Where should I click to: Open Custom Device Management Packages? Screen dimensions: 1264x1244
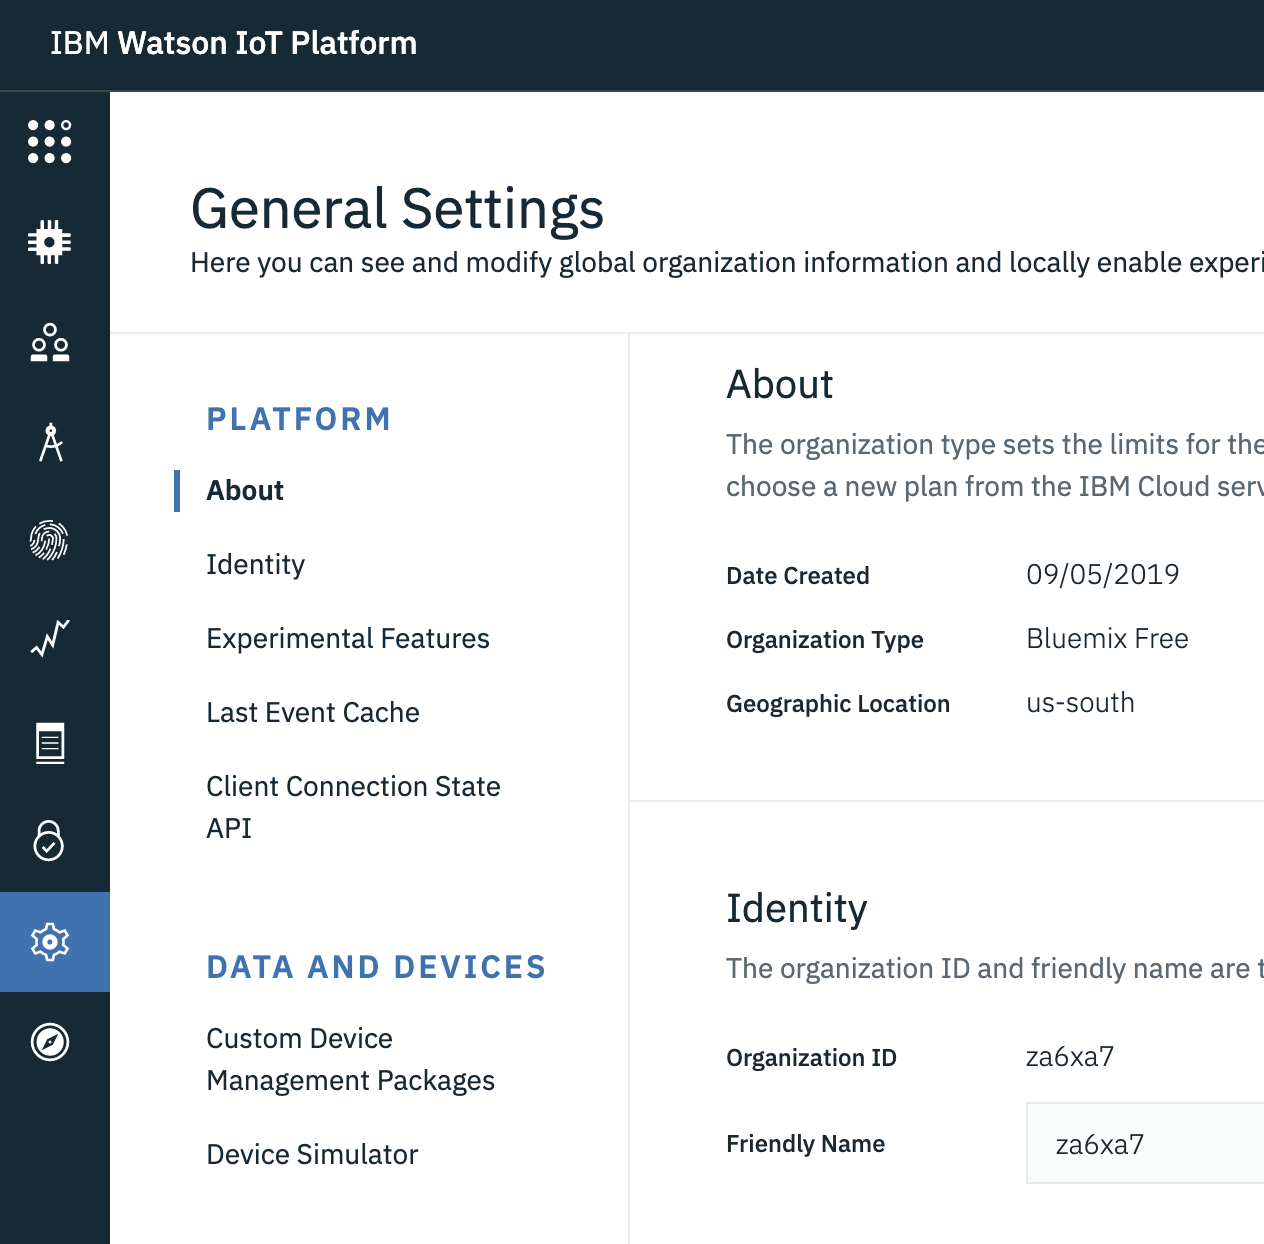[x=349, y=1059]
